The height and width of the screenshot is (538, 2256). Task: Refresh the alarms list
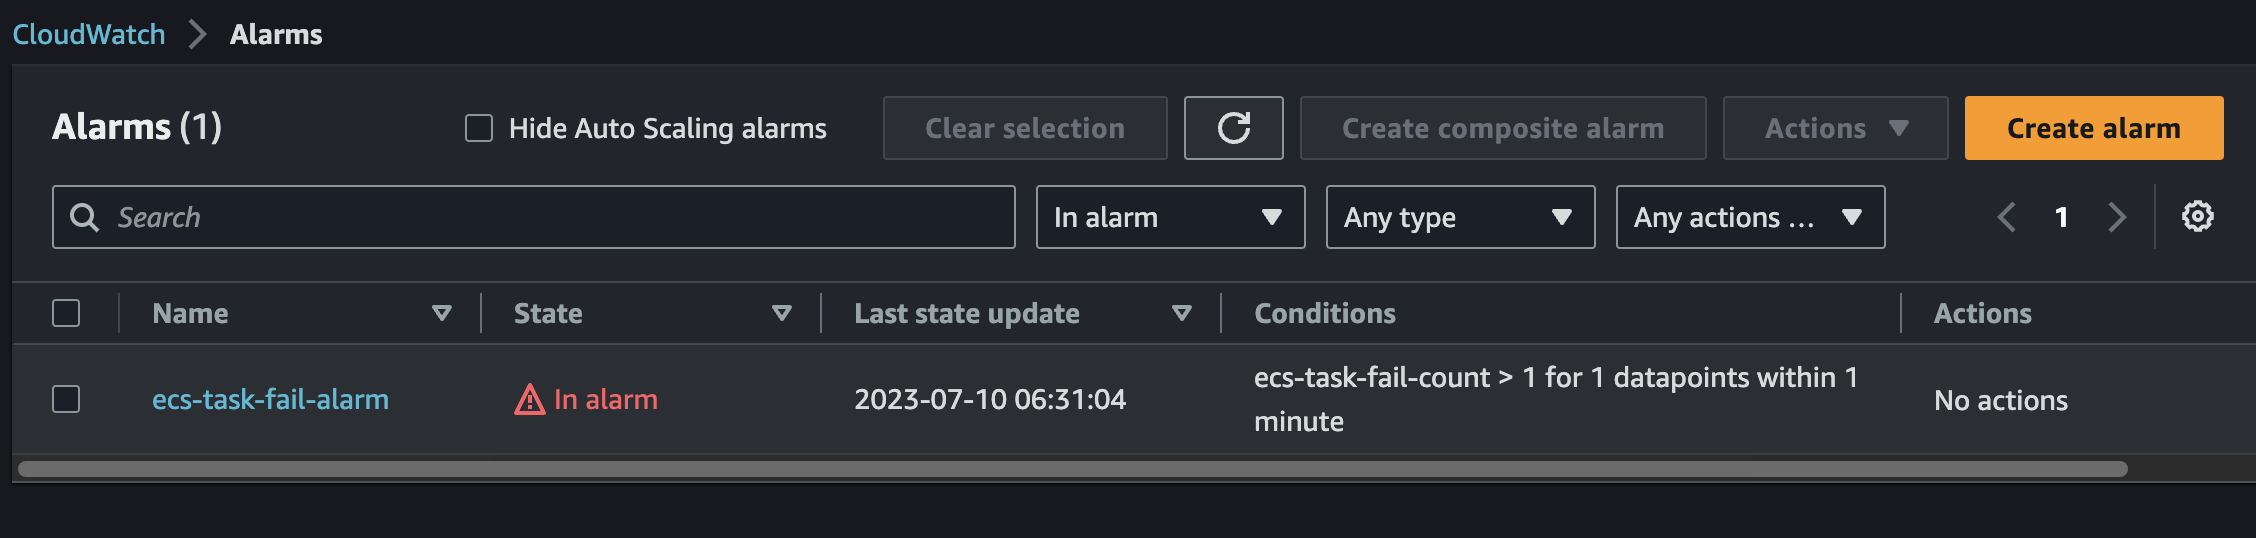(x=1233, y=128)
